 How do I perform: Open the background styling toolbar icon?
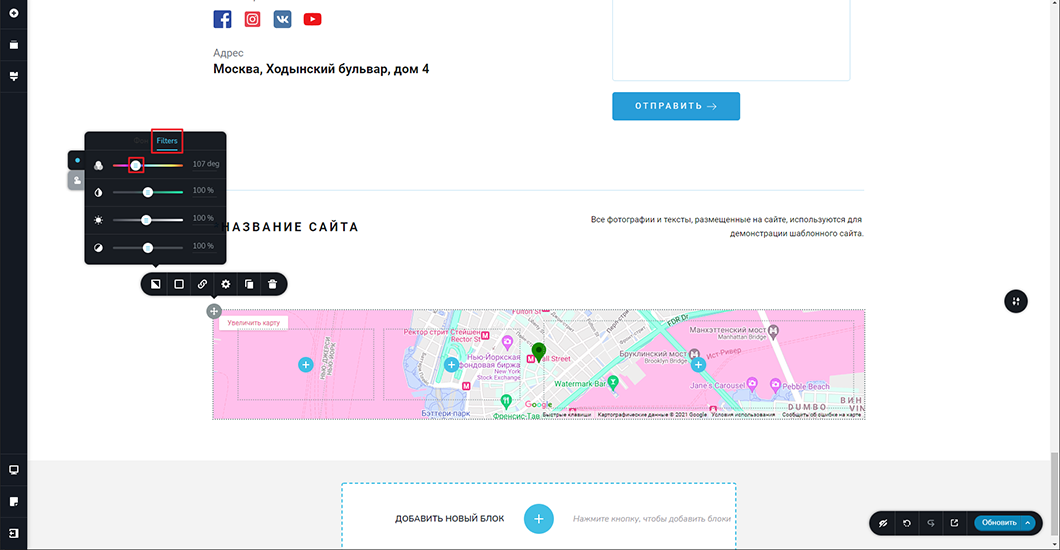click(155, 284)
